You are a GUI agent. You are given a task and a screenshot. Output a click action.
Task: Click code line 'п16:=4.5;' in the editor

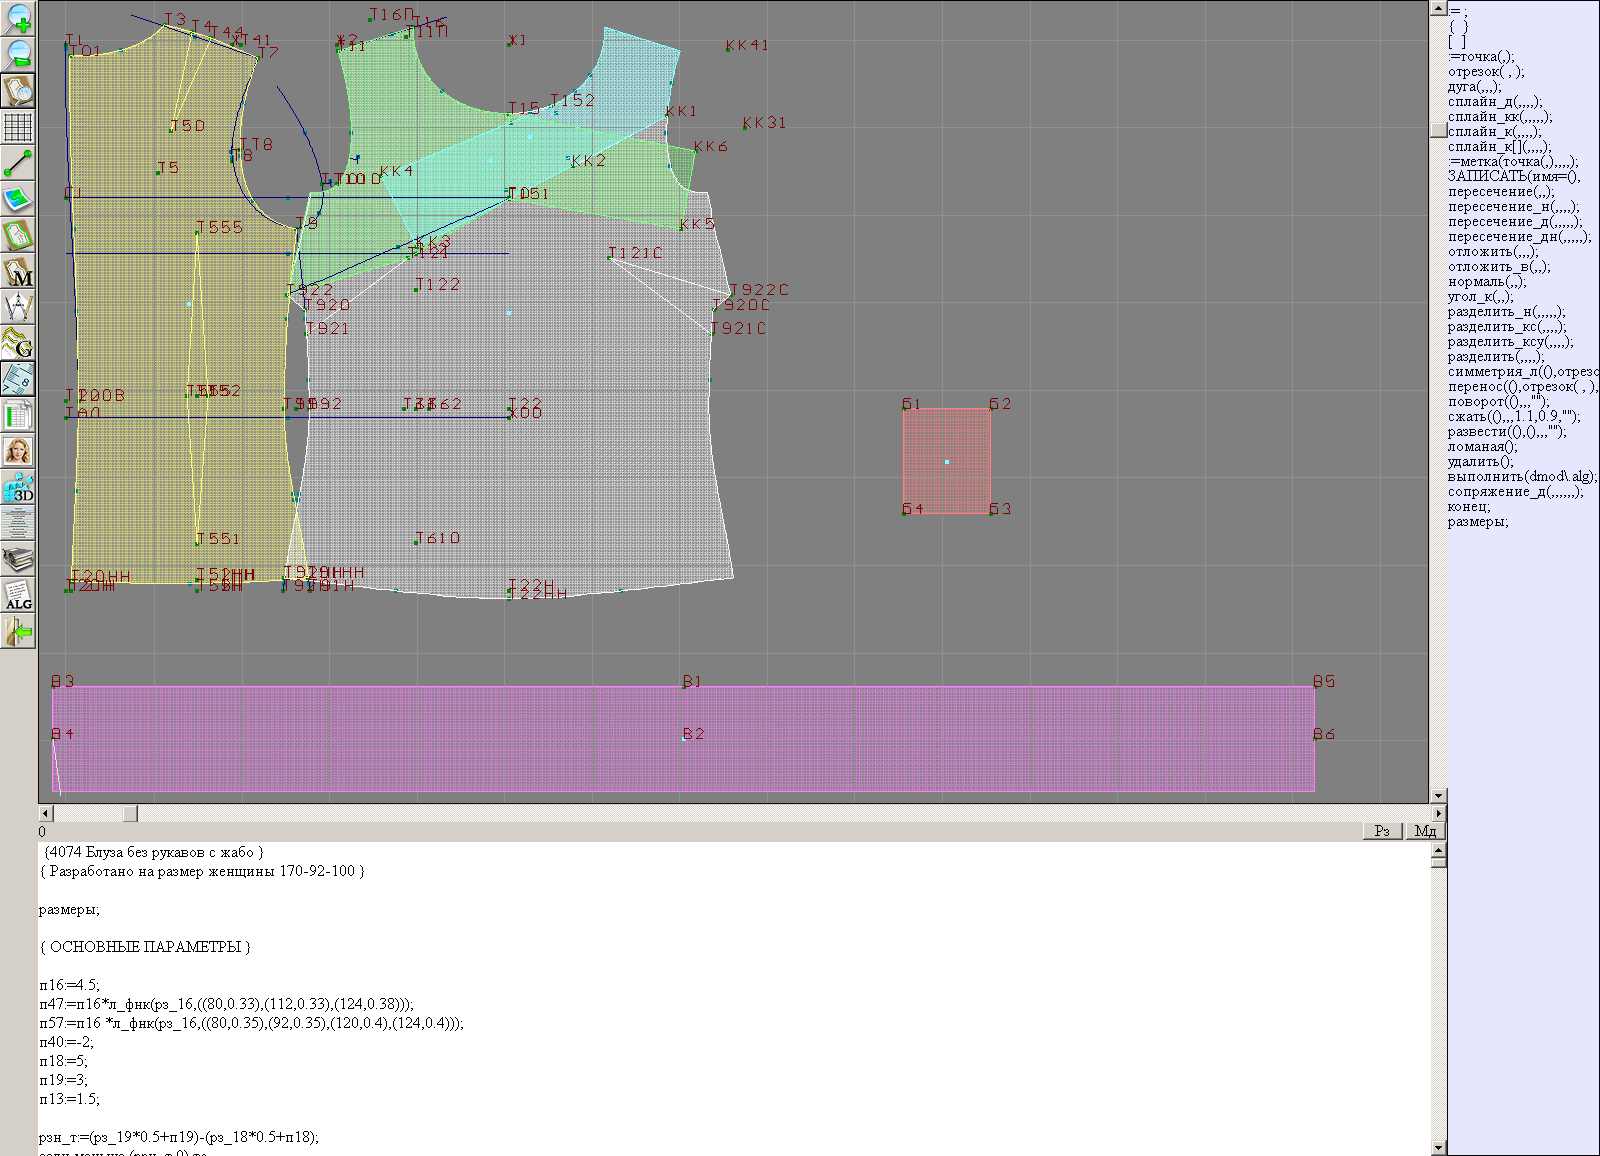pyautogui.click(x=70, y=985)
